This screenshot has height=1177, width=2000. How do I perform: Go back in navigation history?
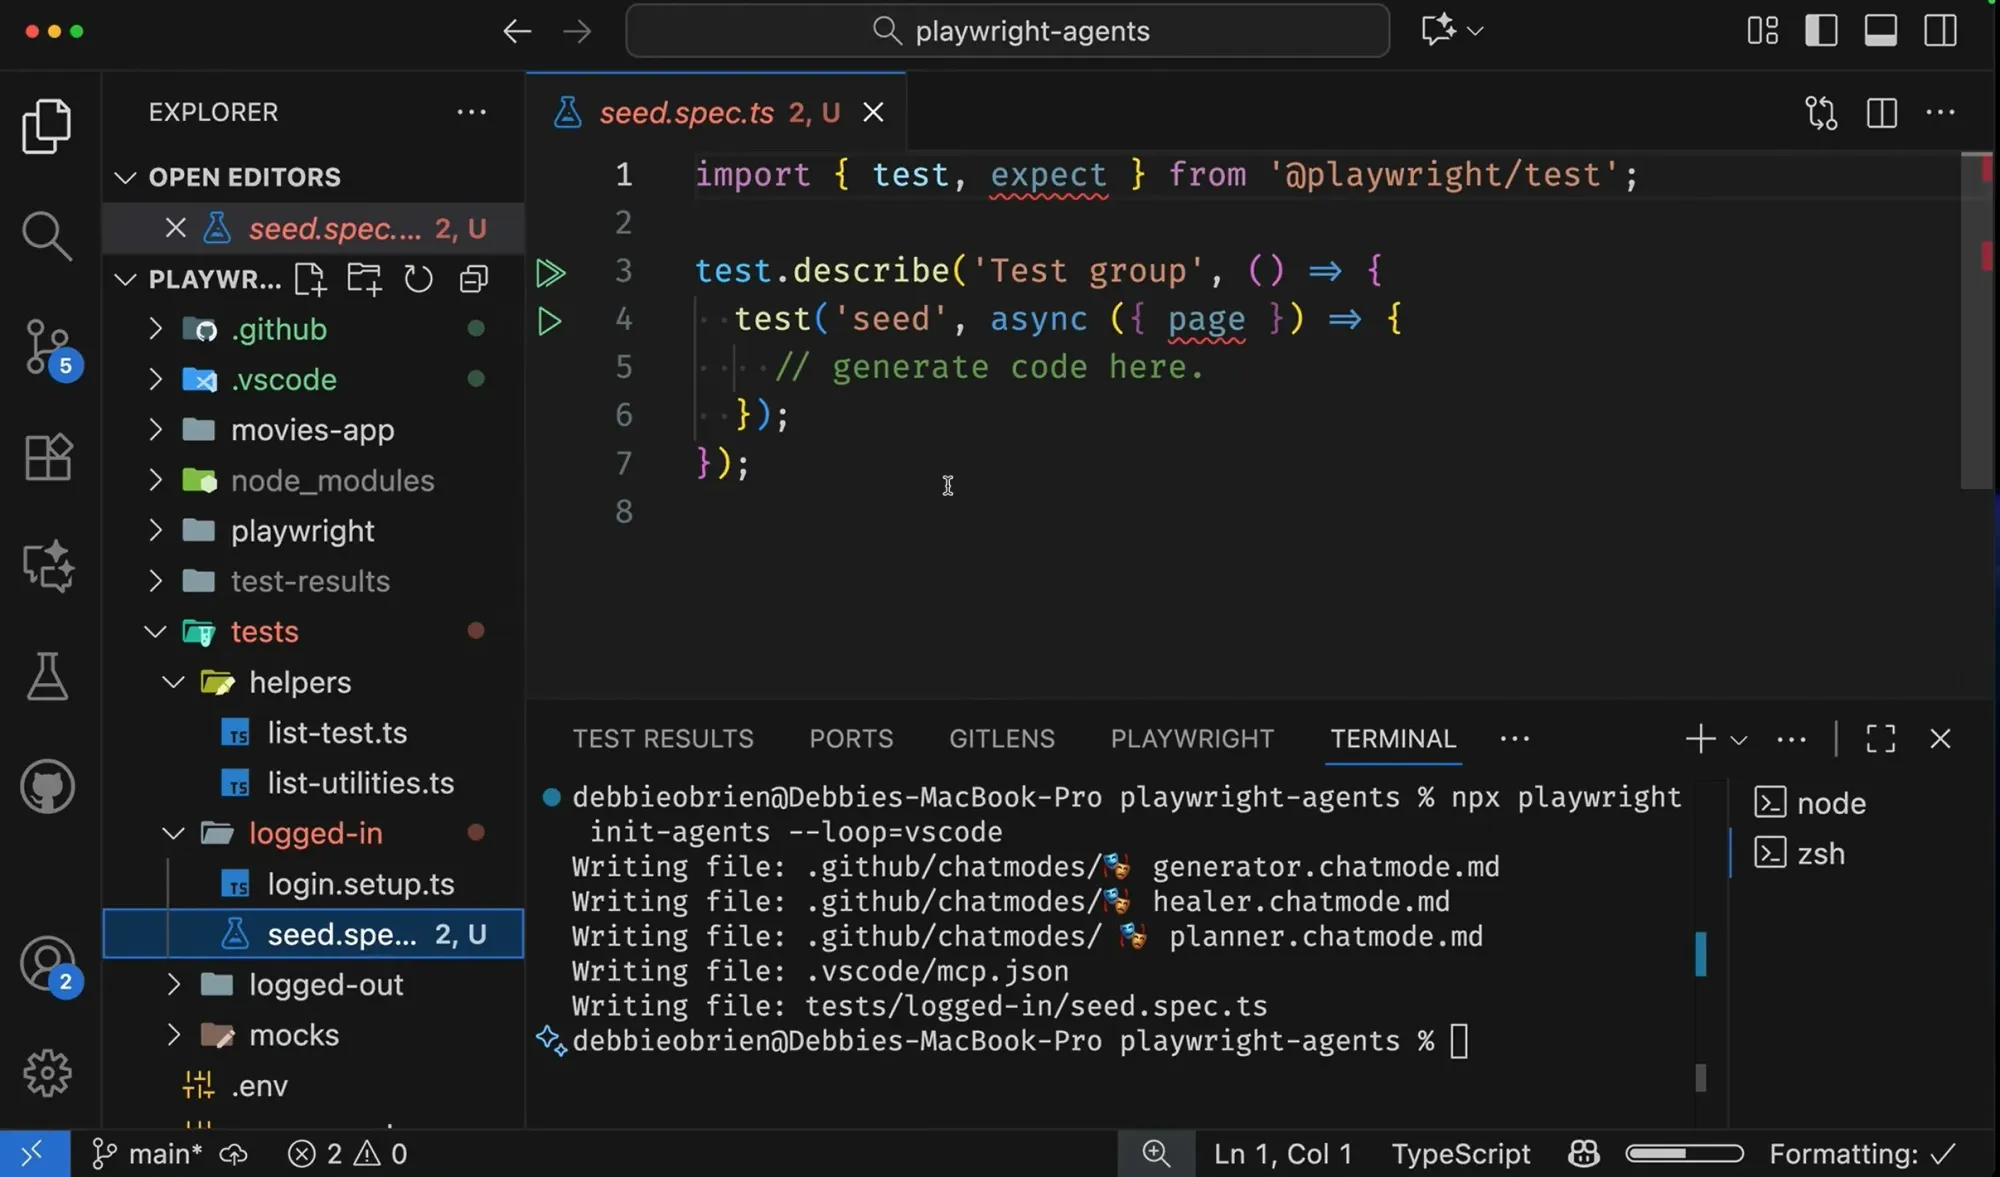point(517,31)
